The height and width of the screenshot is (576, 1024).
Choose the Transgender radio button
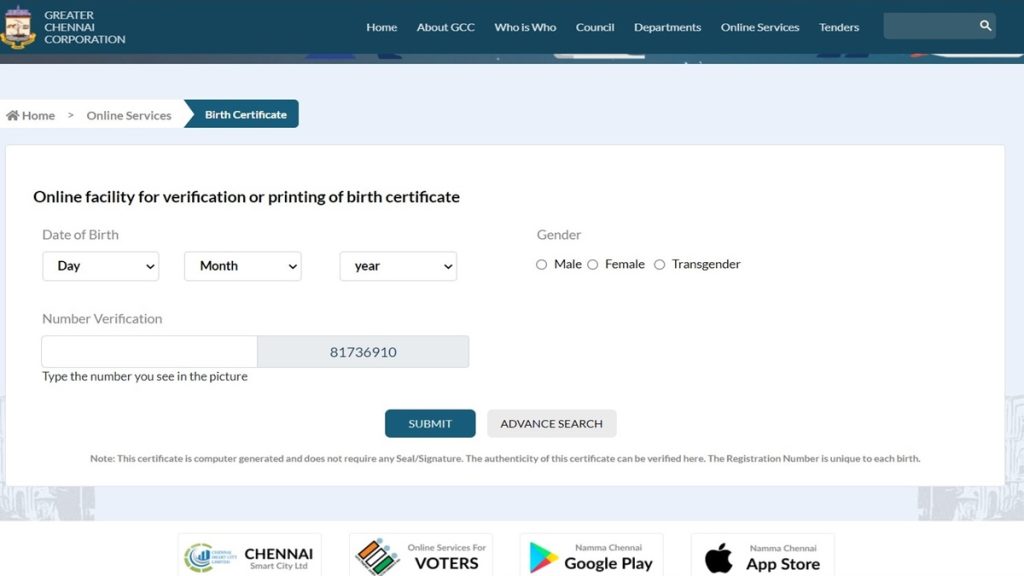[660, 264]
